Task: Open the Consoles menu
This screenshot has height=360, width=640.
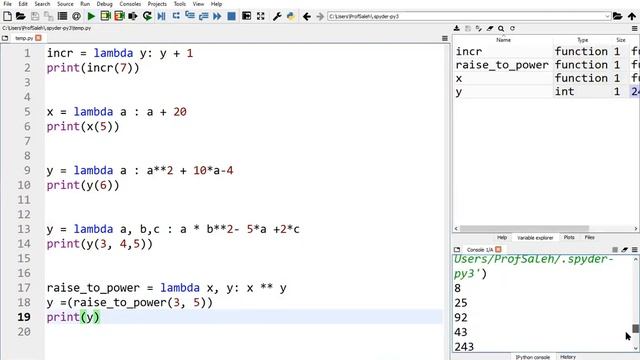Action: coord(130,4)
